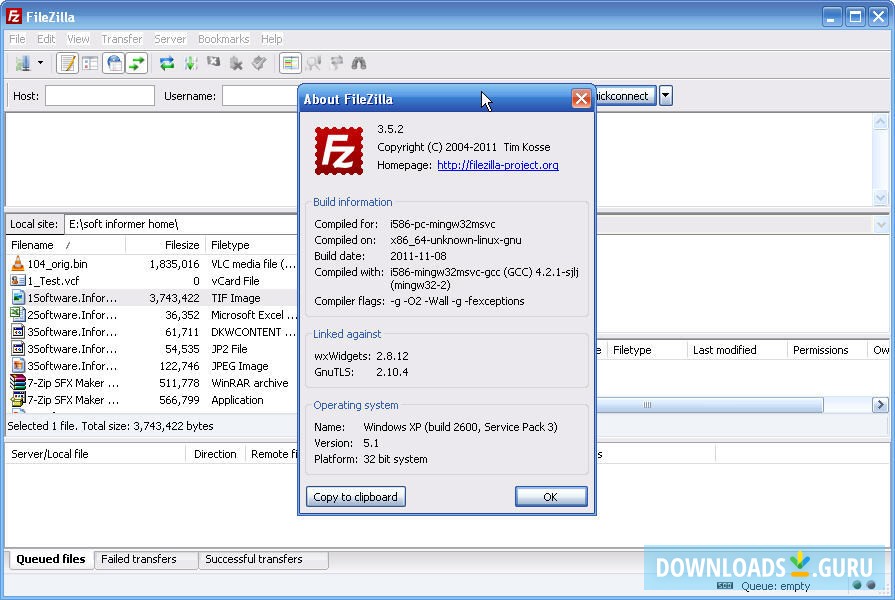
Task: Open the Site Manager
Action: [x=23, y=62]
